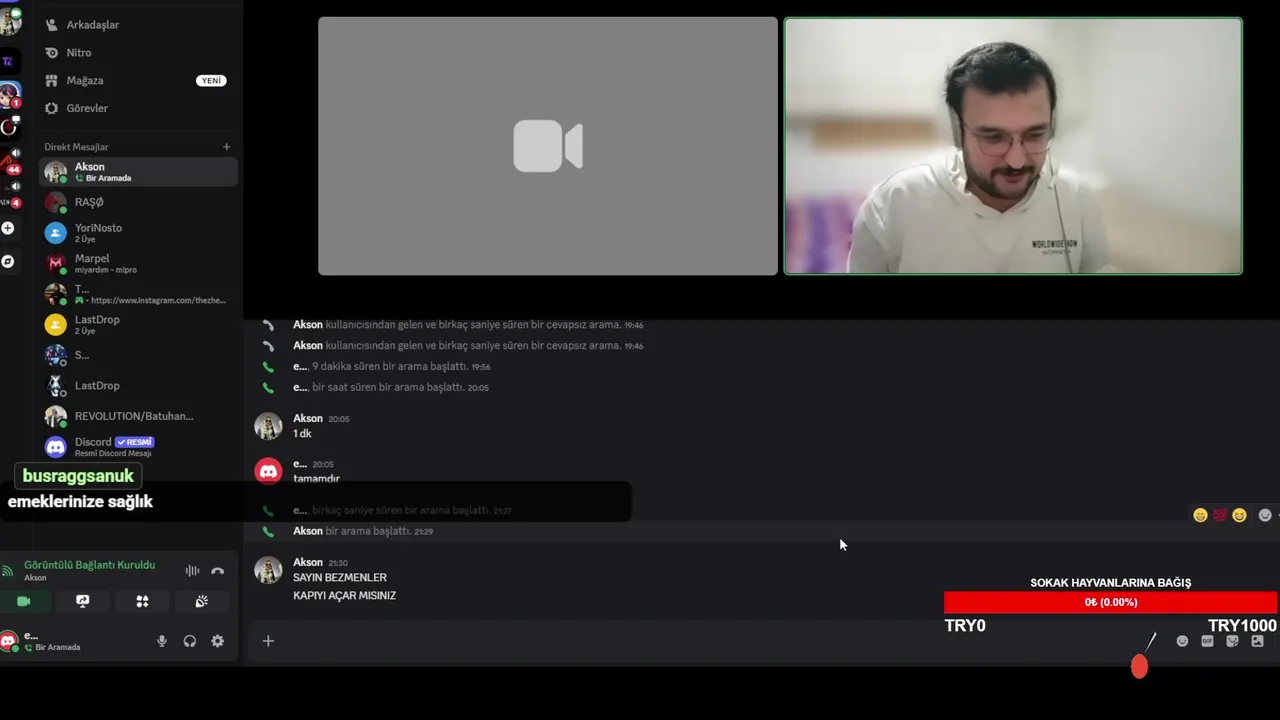Toggle noise suppression waveform icon
Image resolution: width=1280 pixels, height=720 pixels.
[x=192, y=570]
